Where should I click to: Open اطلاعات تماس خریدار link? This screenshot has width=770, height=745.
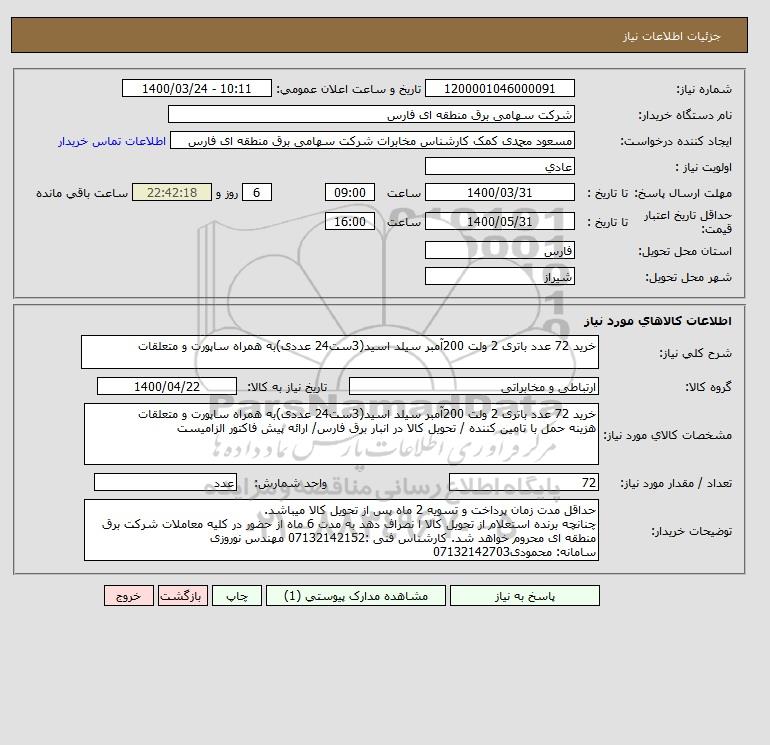coord(112,141)
